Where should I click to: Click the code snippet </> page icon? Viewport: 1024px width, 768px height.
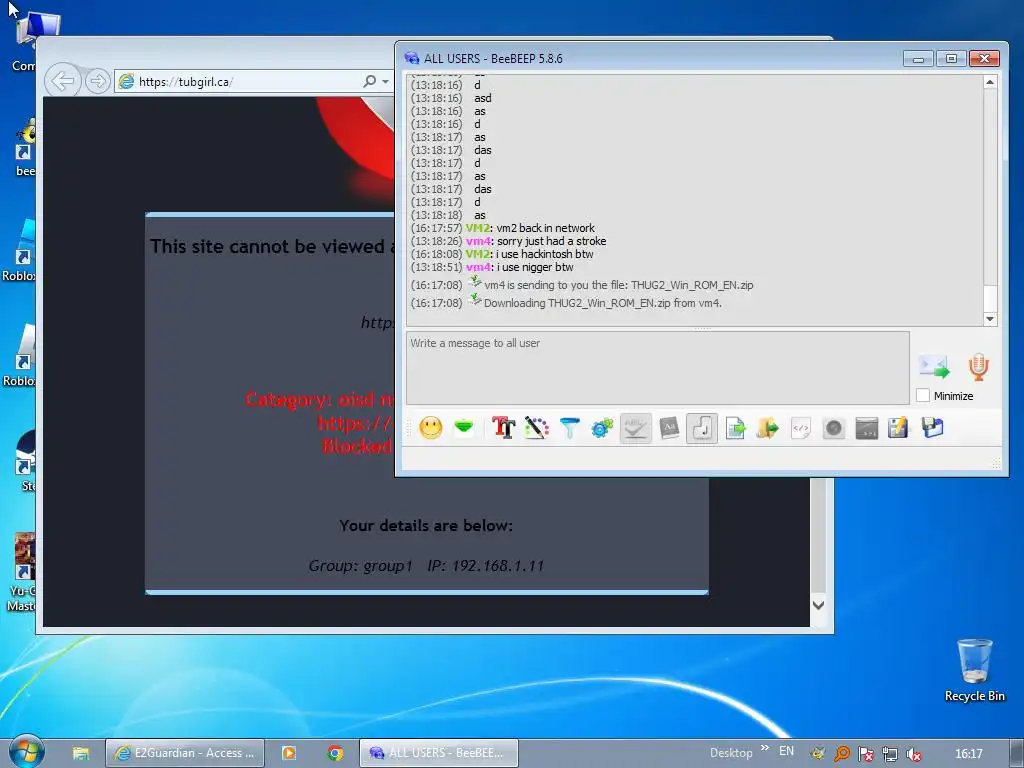(x=801, y=428)
